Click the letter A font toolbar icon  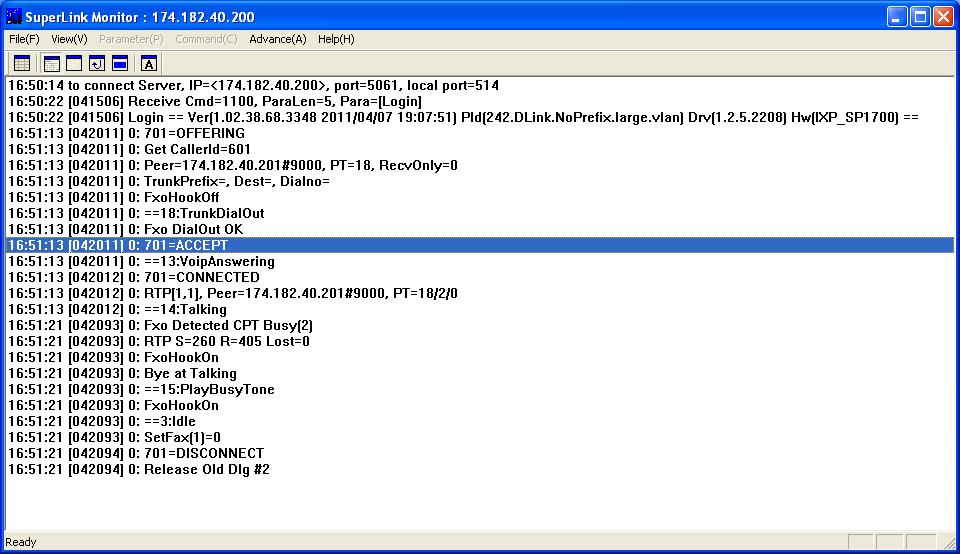149,63
